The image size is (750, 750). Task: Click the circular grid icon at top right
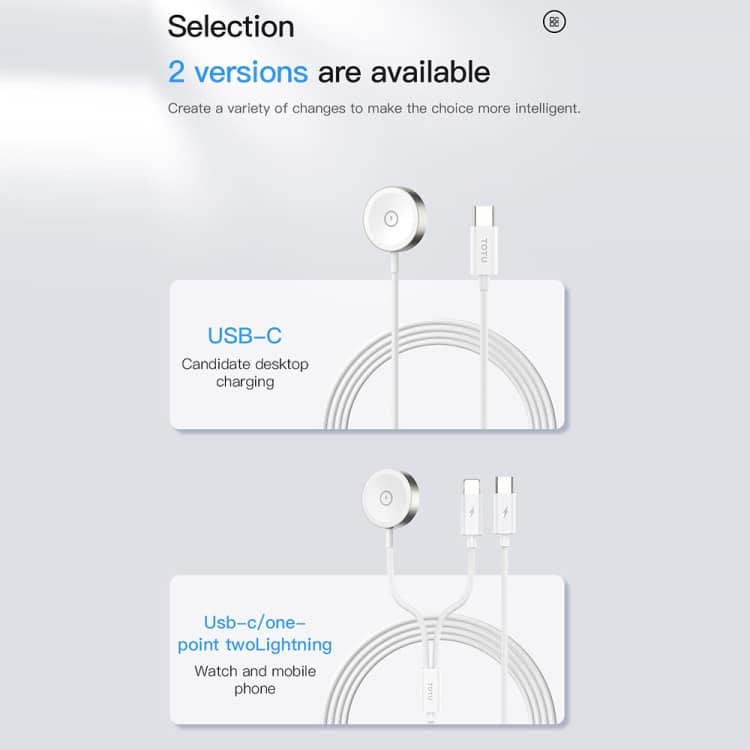coord(554,22)
